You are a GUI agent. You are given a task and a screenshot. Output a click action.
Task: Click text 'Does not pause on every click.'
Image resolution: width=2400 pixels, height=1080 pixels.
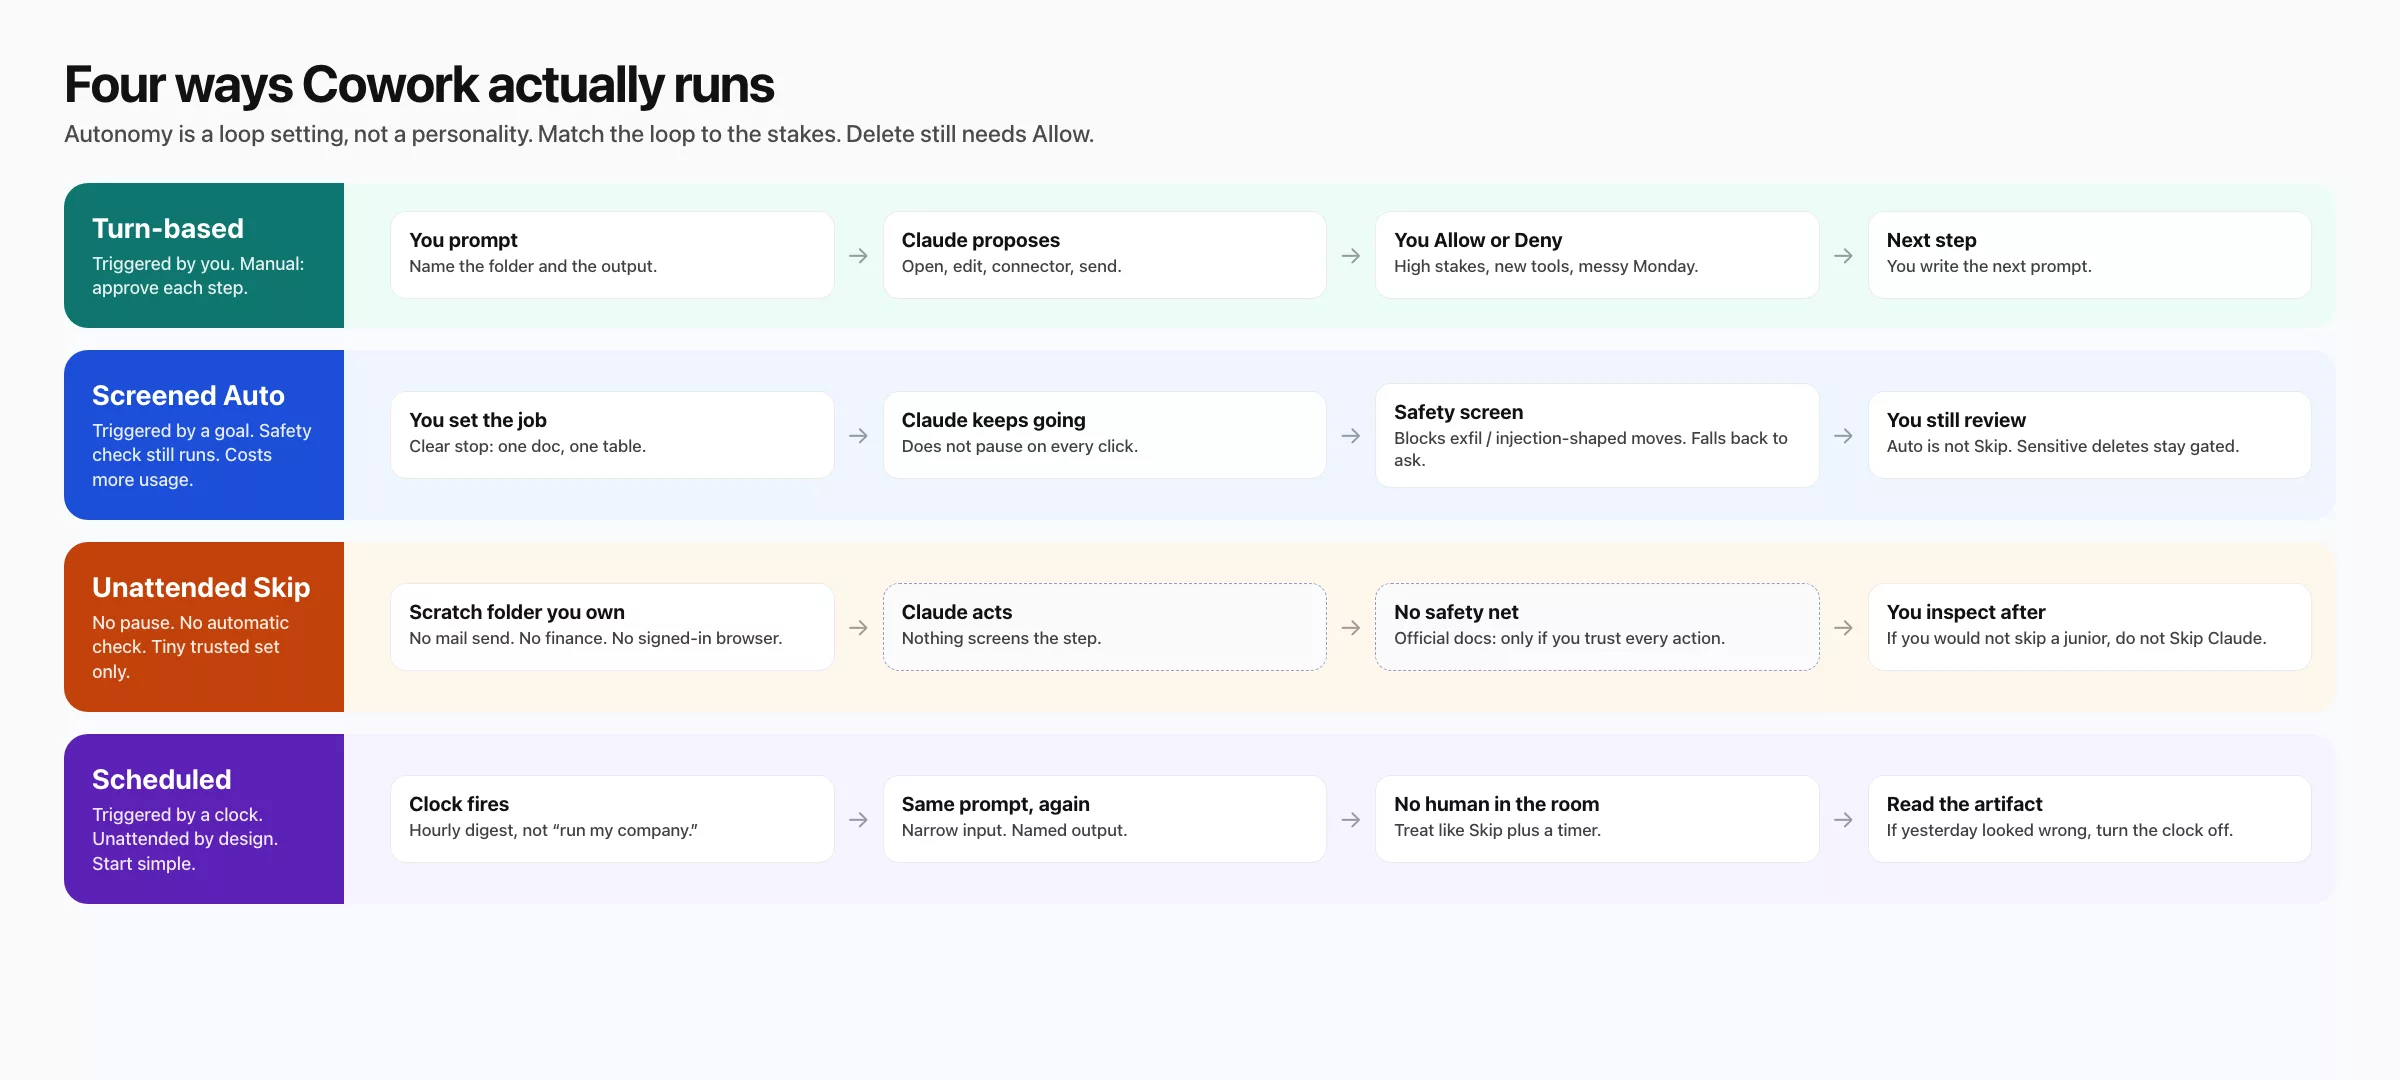1020,446
